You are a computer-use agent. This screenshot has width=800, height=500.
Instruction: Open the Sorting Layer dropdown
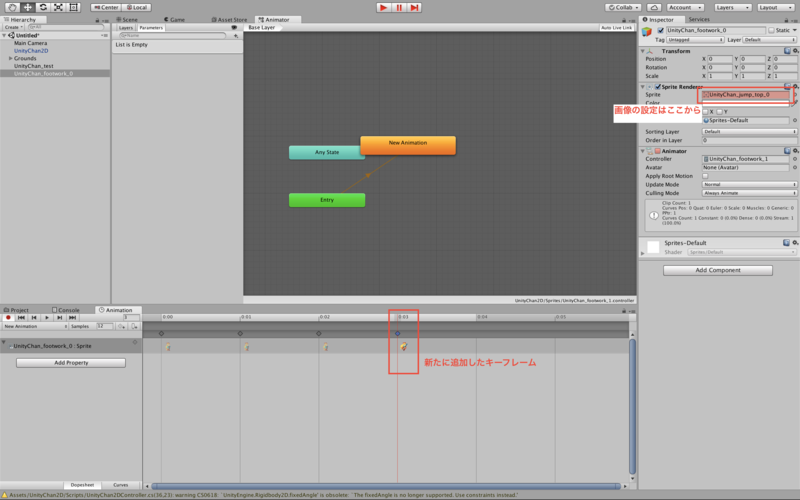[749, 132]
